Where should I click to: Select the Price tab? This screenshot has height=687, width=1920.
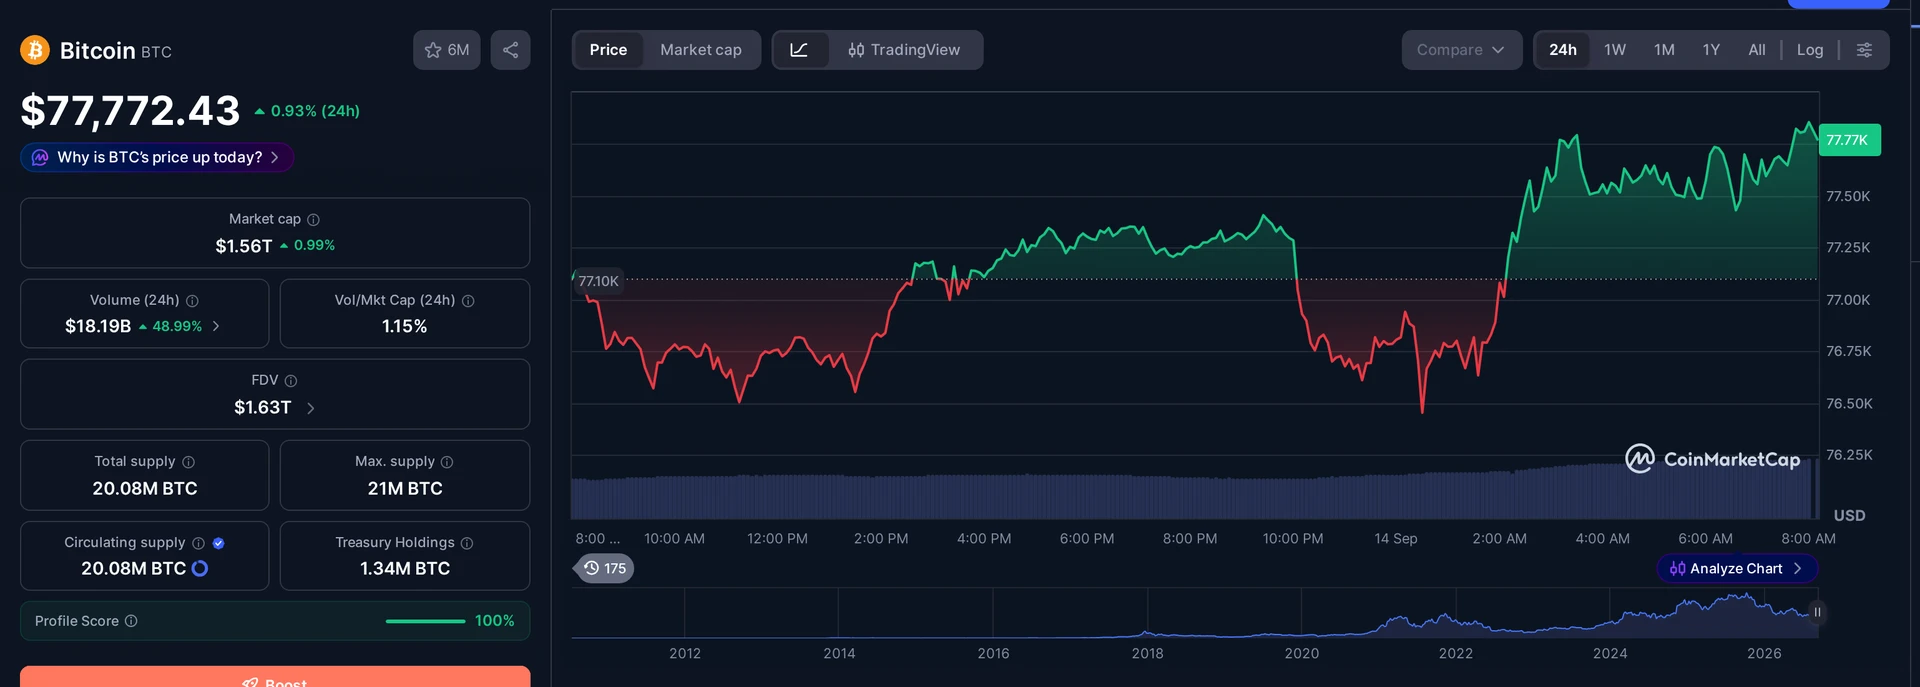(608, 50)
